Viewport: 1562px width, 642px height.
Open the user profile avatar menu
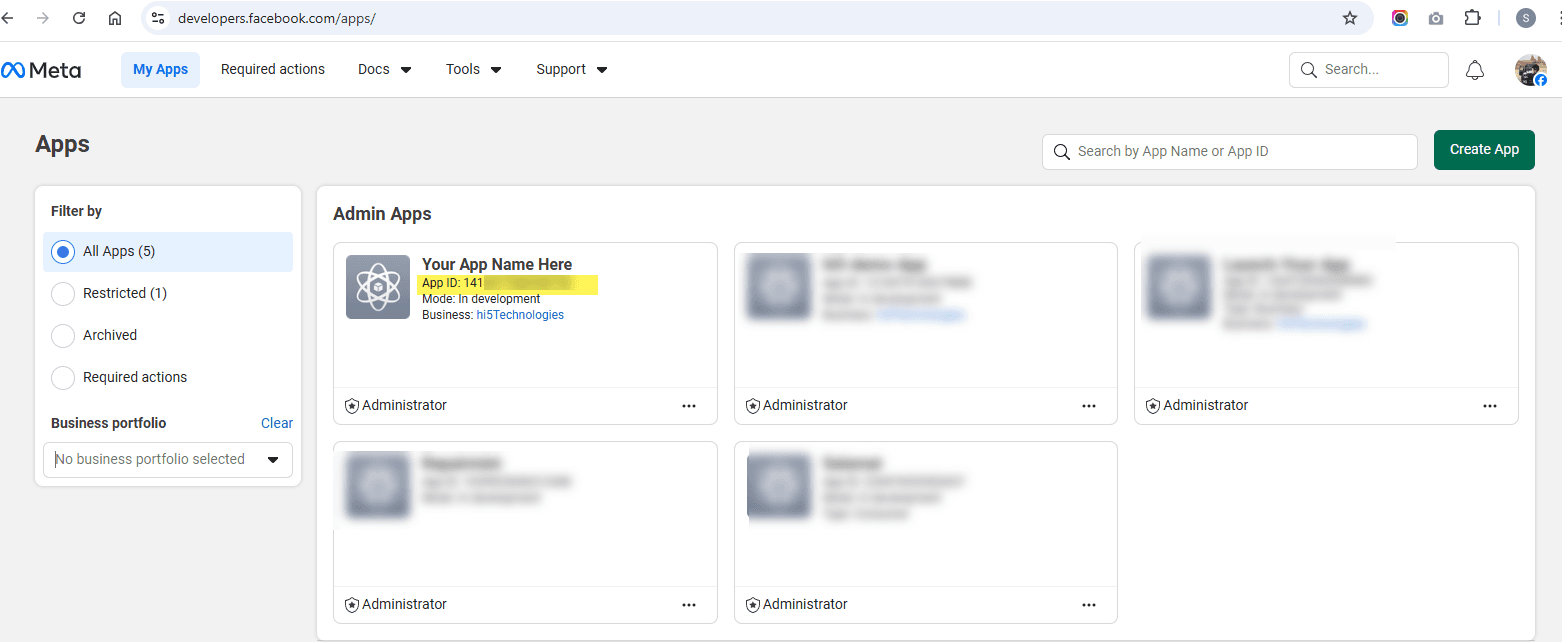click(x=1530, y=70)
